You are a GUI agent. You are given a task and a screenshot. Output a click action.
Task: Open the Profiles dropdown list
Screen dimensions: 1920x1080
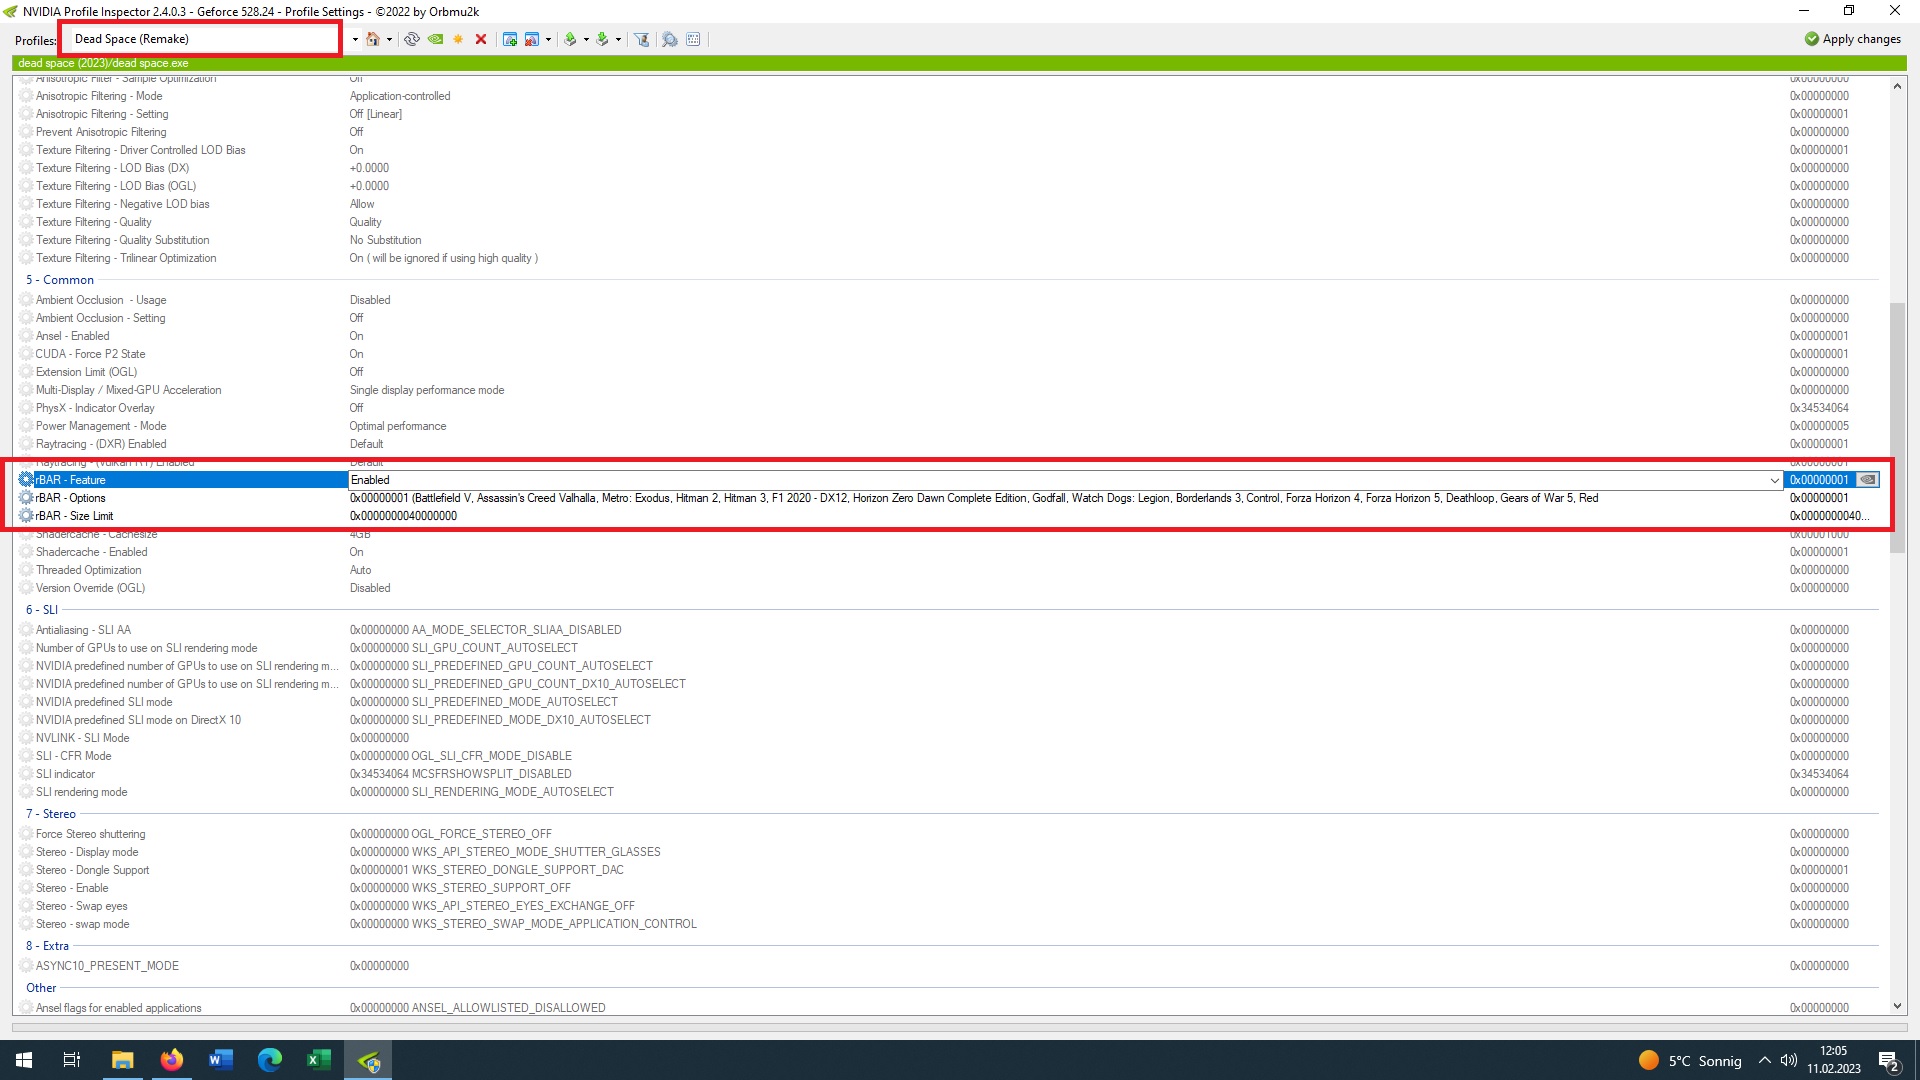(x=353, y=38)
